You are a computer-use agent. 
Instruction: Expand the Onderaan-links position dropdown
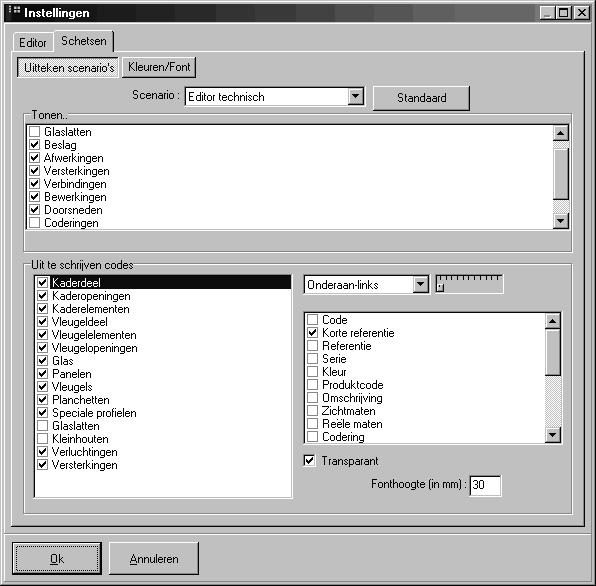coord(420,284)
